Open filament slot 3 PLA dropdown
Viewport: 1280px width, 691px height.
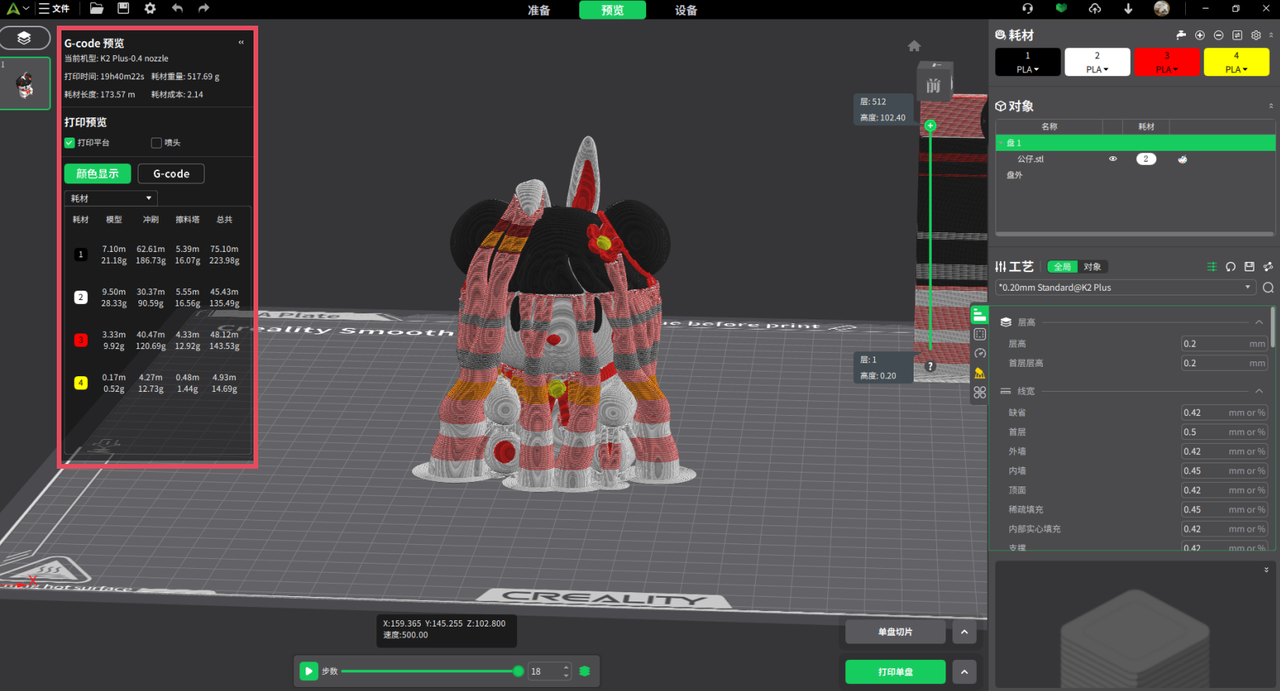point(1166,69)
